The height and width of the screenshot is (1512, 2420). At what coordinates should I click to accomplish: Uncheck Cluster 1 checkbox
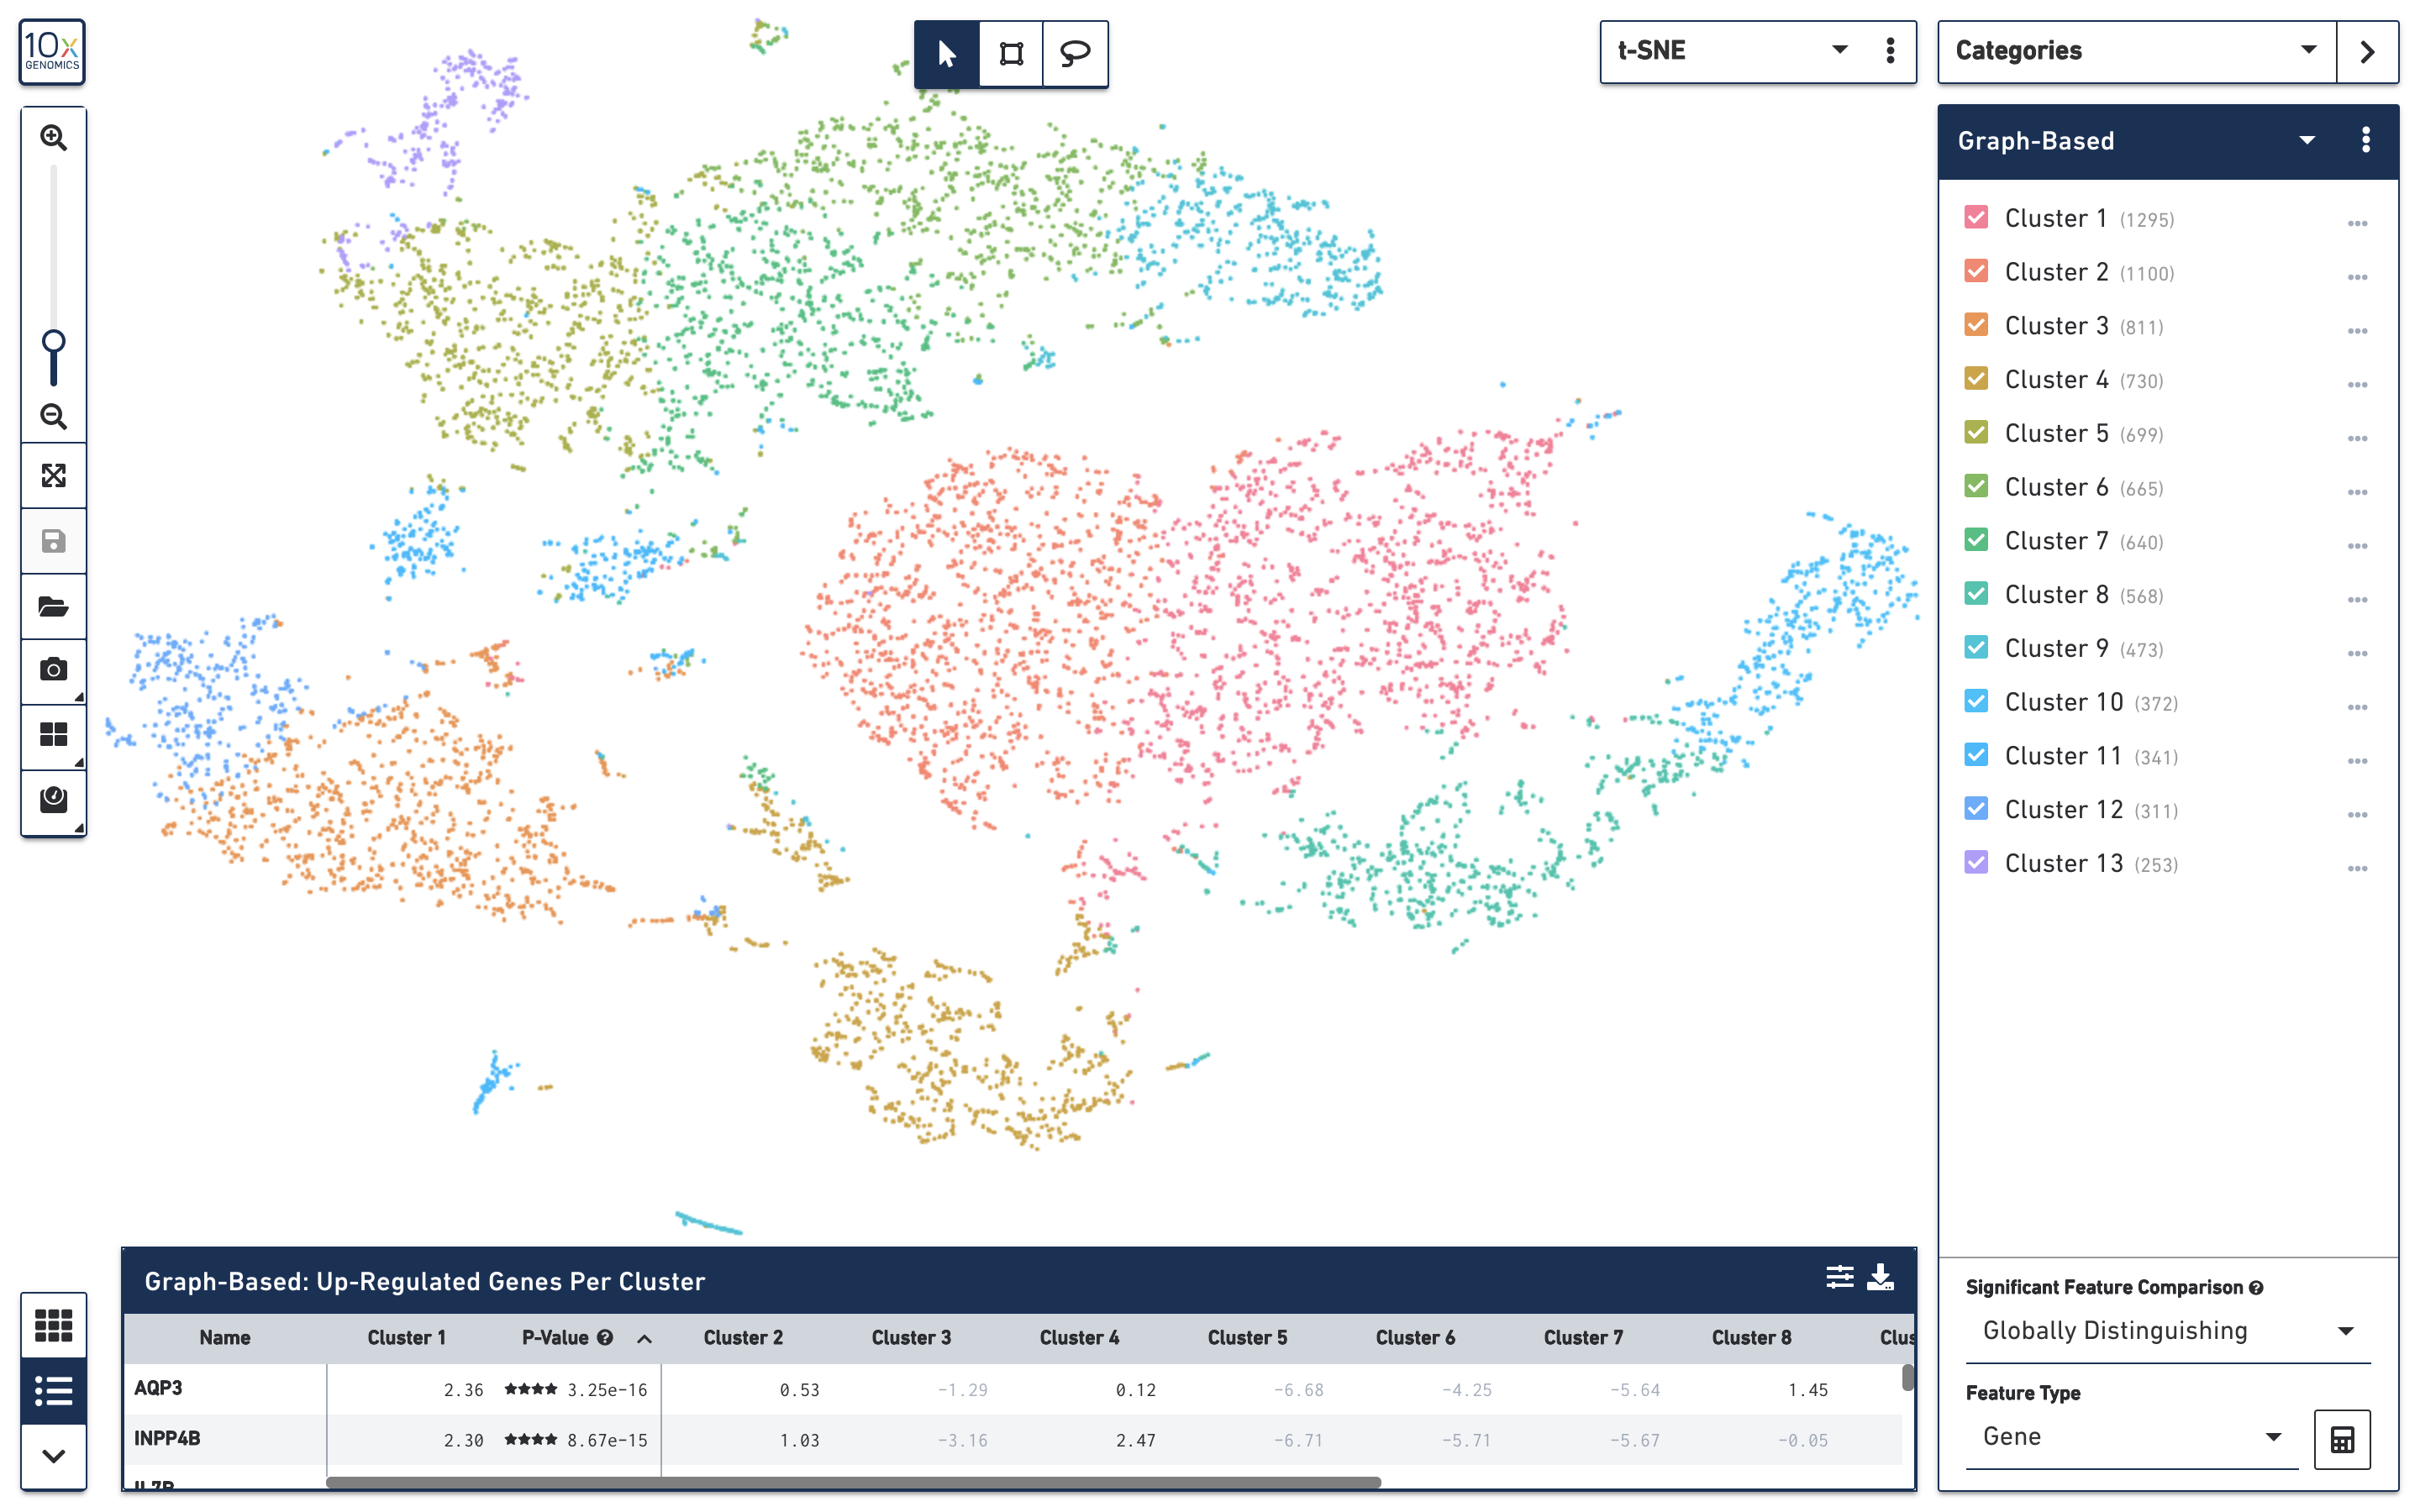(1976, 218)
